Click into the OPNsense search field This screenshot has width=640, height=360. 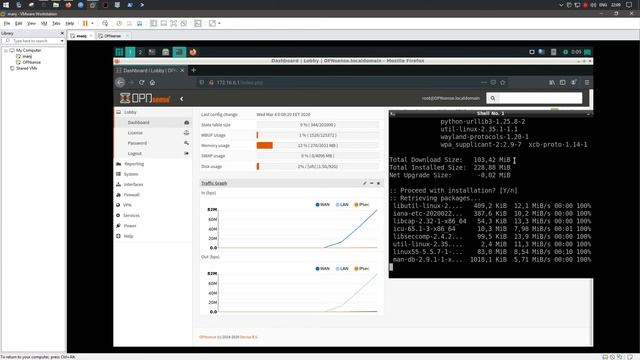[540, 98]
